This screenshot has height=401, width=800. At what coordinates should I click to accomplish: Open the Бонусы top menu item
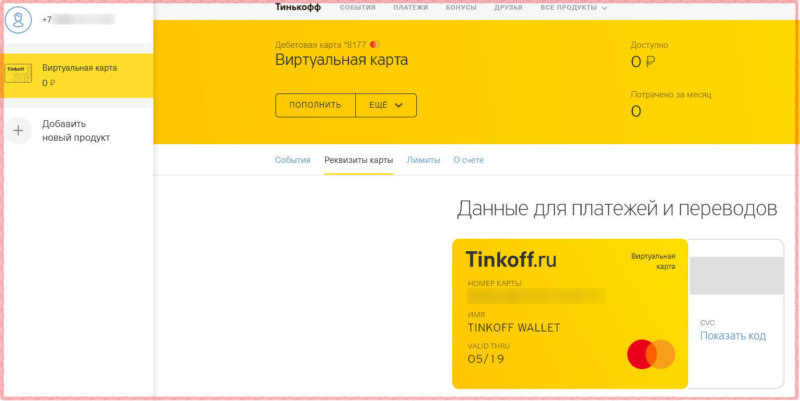click(461, 8)
